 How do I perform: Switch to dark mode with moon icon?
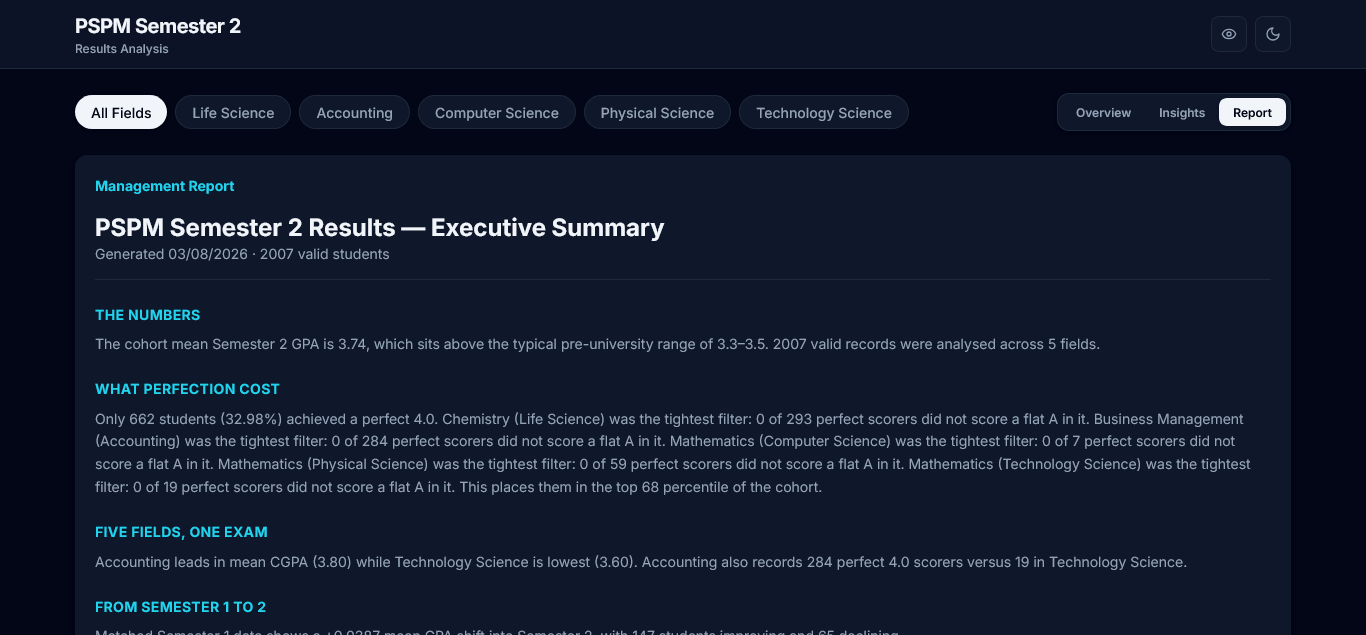point(1273,34)
